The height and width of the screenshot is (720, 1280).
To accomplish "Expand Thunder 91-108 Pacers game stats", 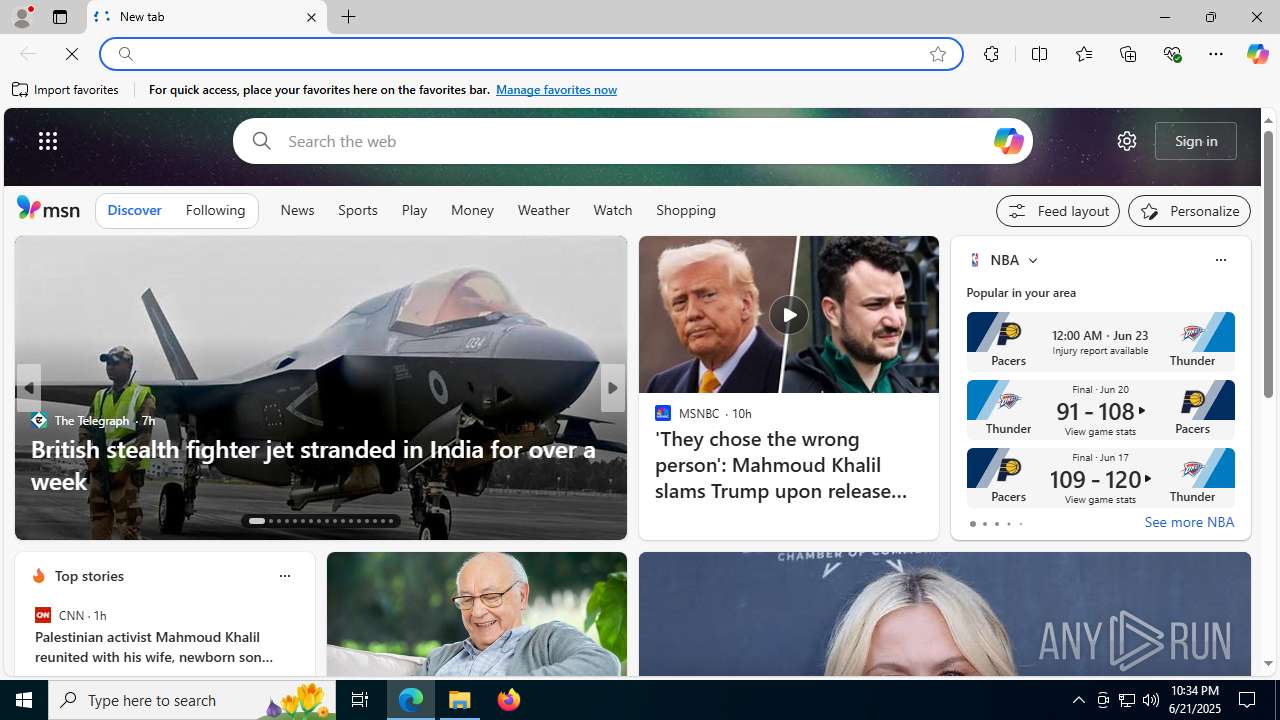I will 1100,410.
